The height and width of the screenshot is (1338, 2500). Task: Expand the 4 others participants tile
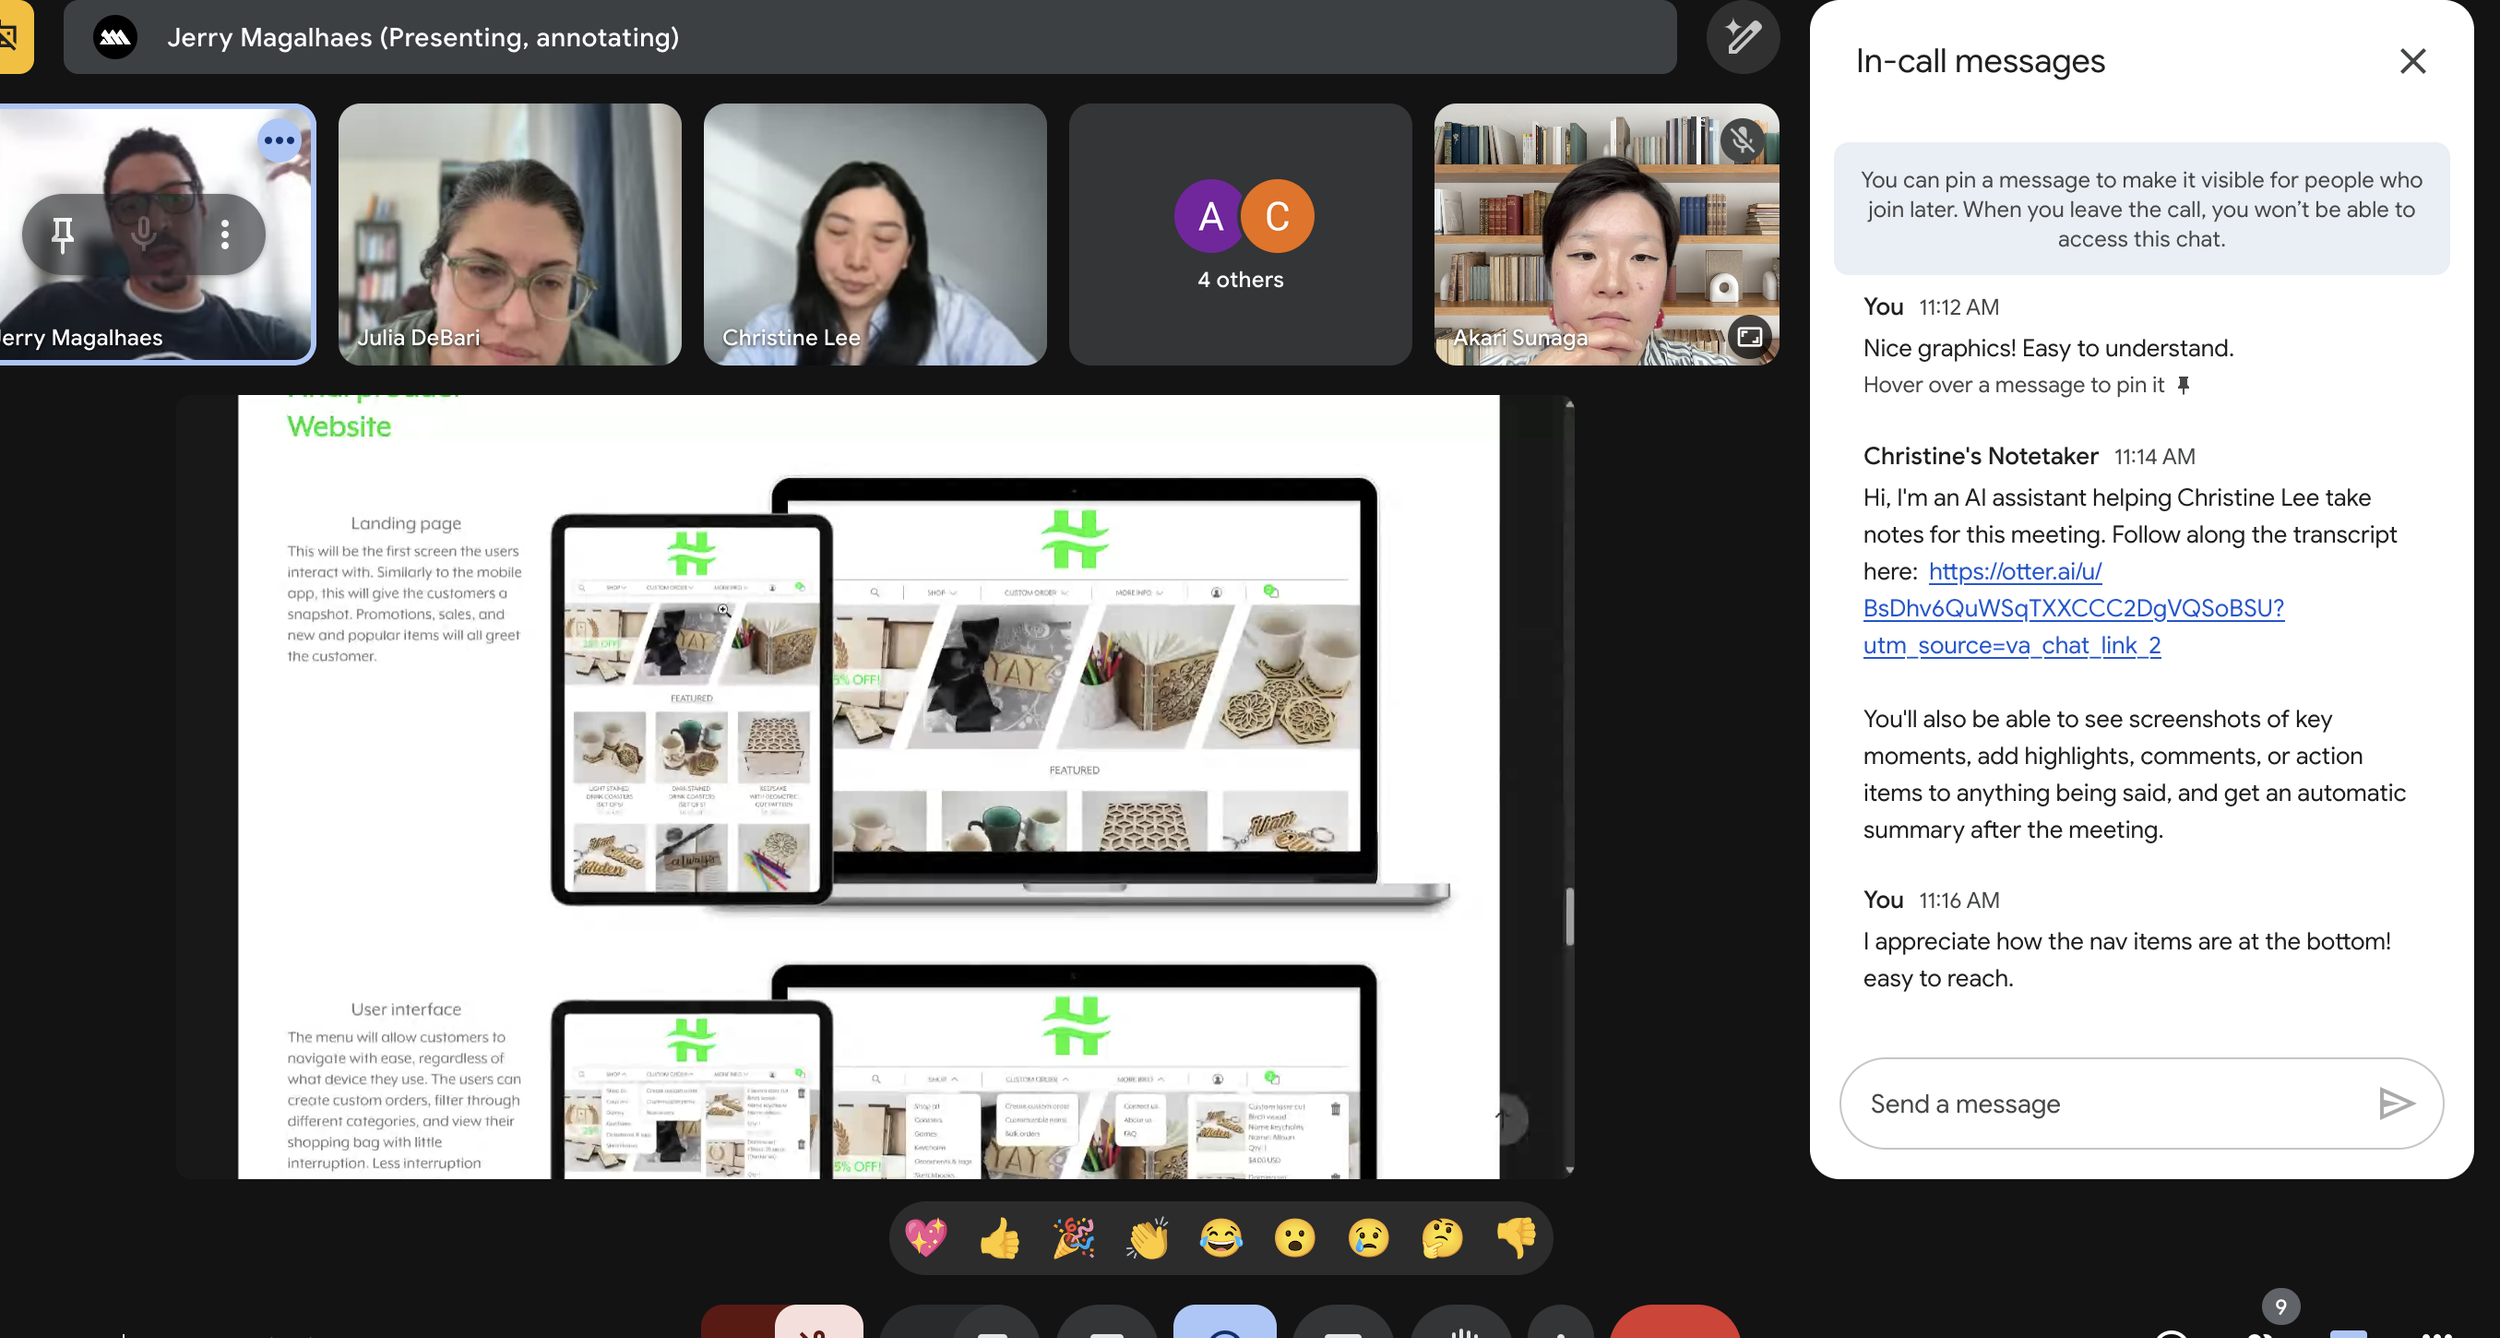(1240, 234)
